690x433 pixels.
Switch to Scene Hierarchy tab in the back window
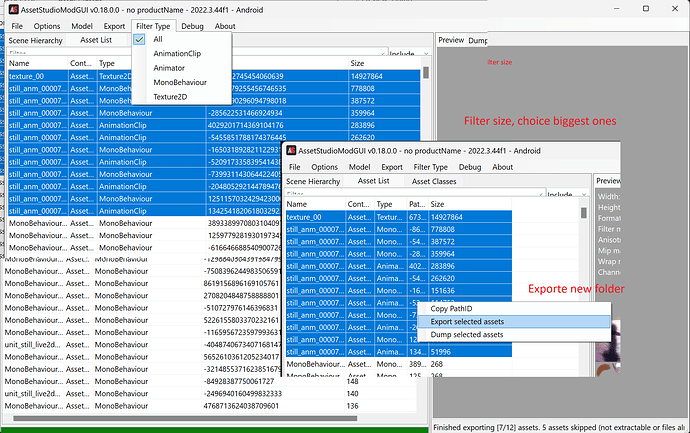coord(35,40)
